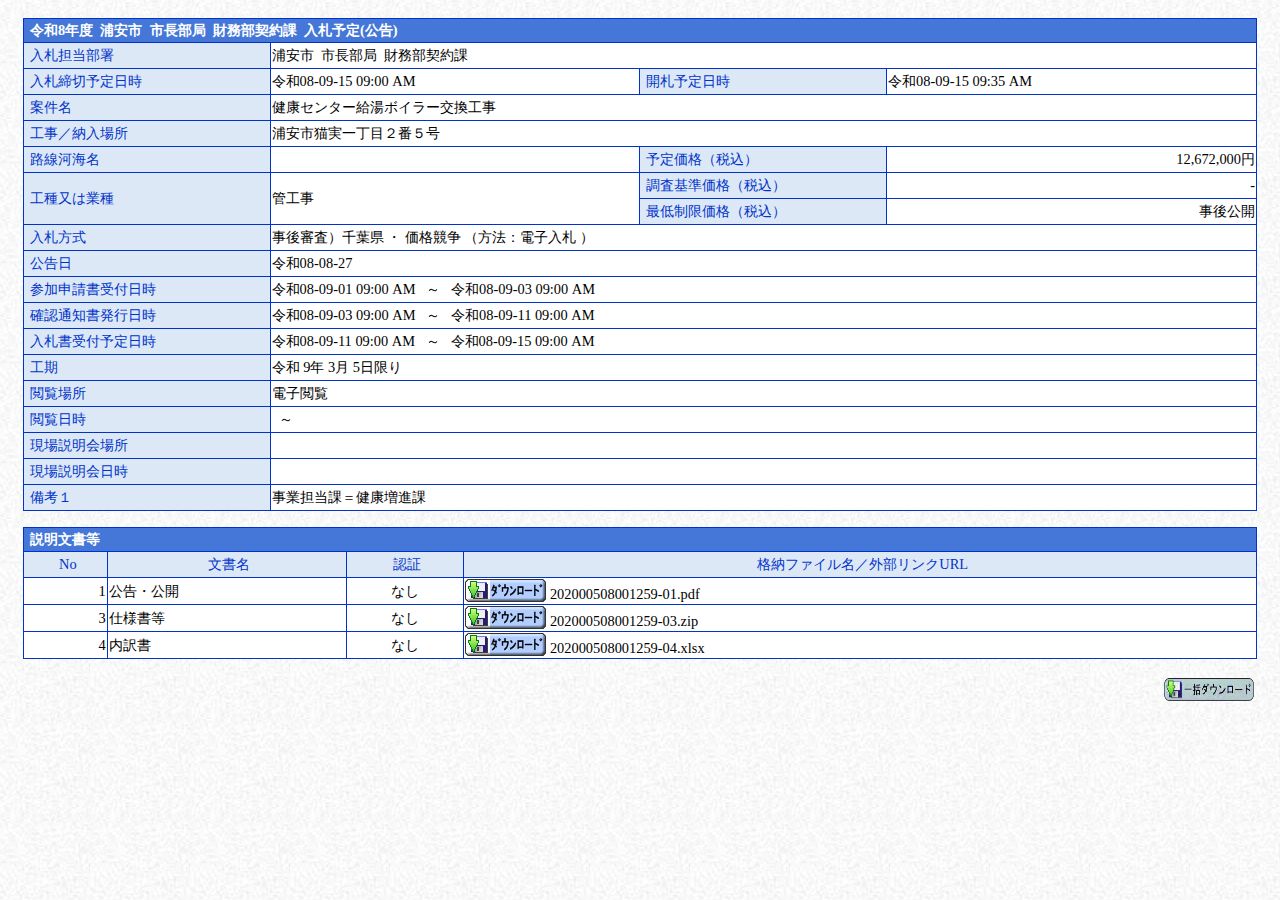Click the 電子閲覧 viewing place value
This screenshot has width=1280, height=900.
[x=300, y=393]
